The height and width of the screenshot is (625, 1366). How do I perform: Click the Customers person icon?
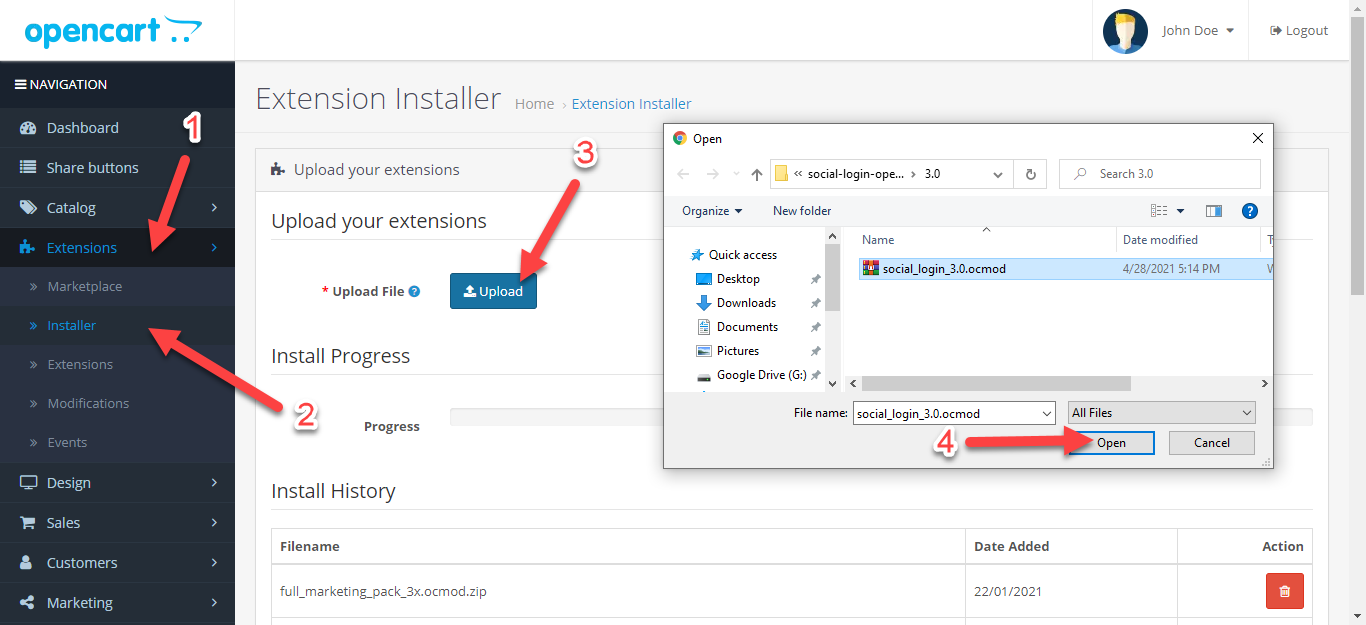[x=28, y=563]
